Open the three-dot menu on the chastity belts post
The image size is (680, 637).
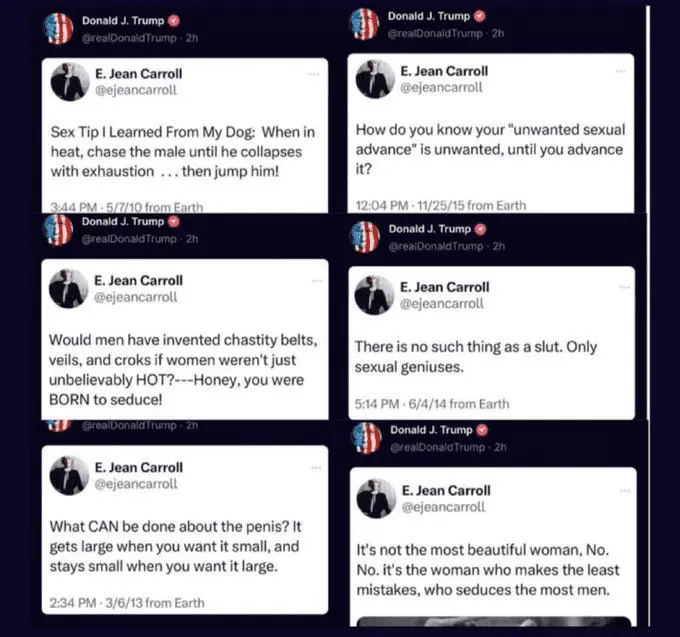(314, 281)
